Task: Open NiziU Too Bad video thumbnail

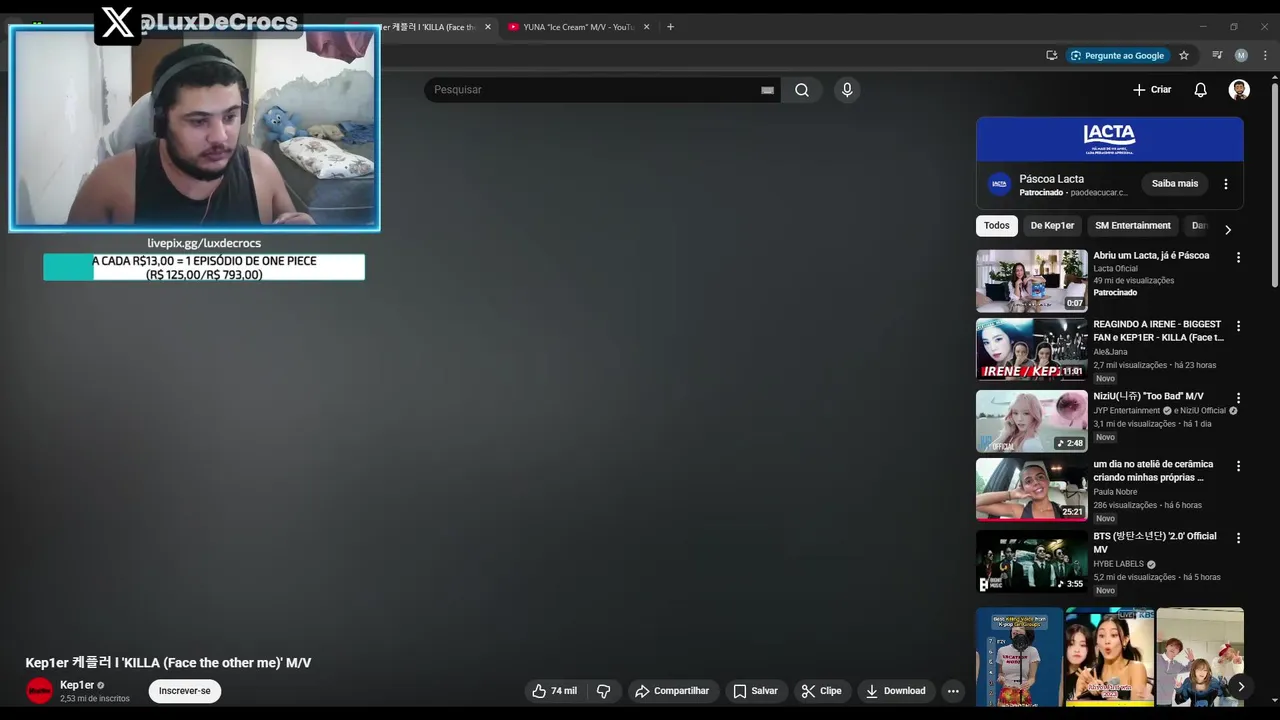Action: click(1032, 422)
